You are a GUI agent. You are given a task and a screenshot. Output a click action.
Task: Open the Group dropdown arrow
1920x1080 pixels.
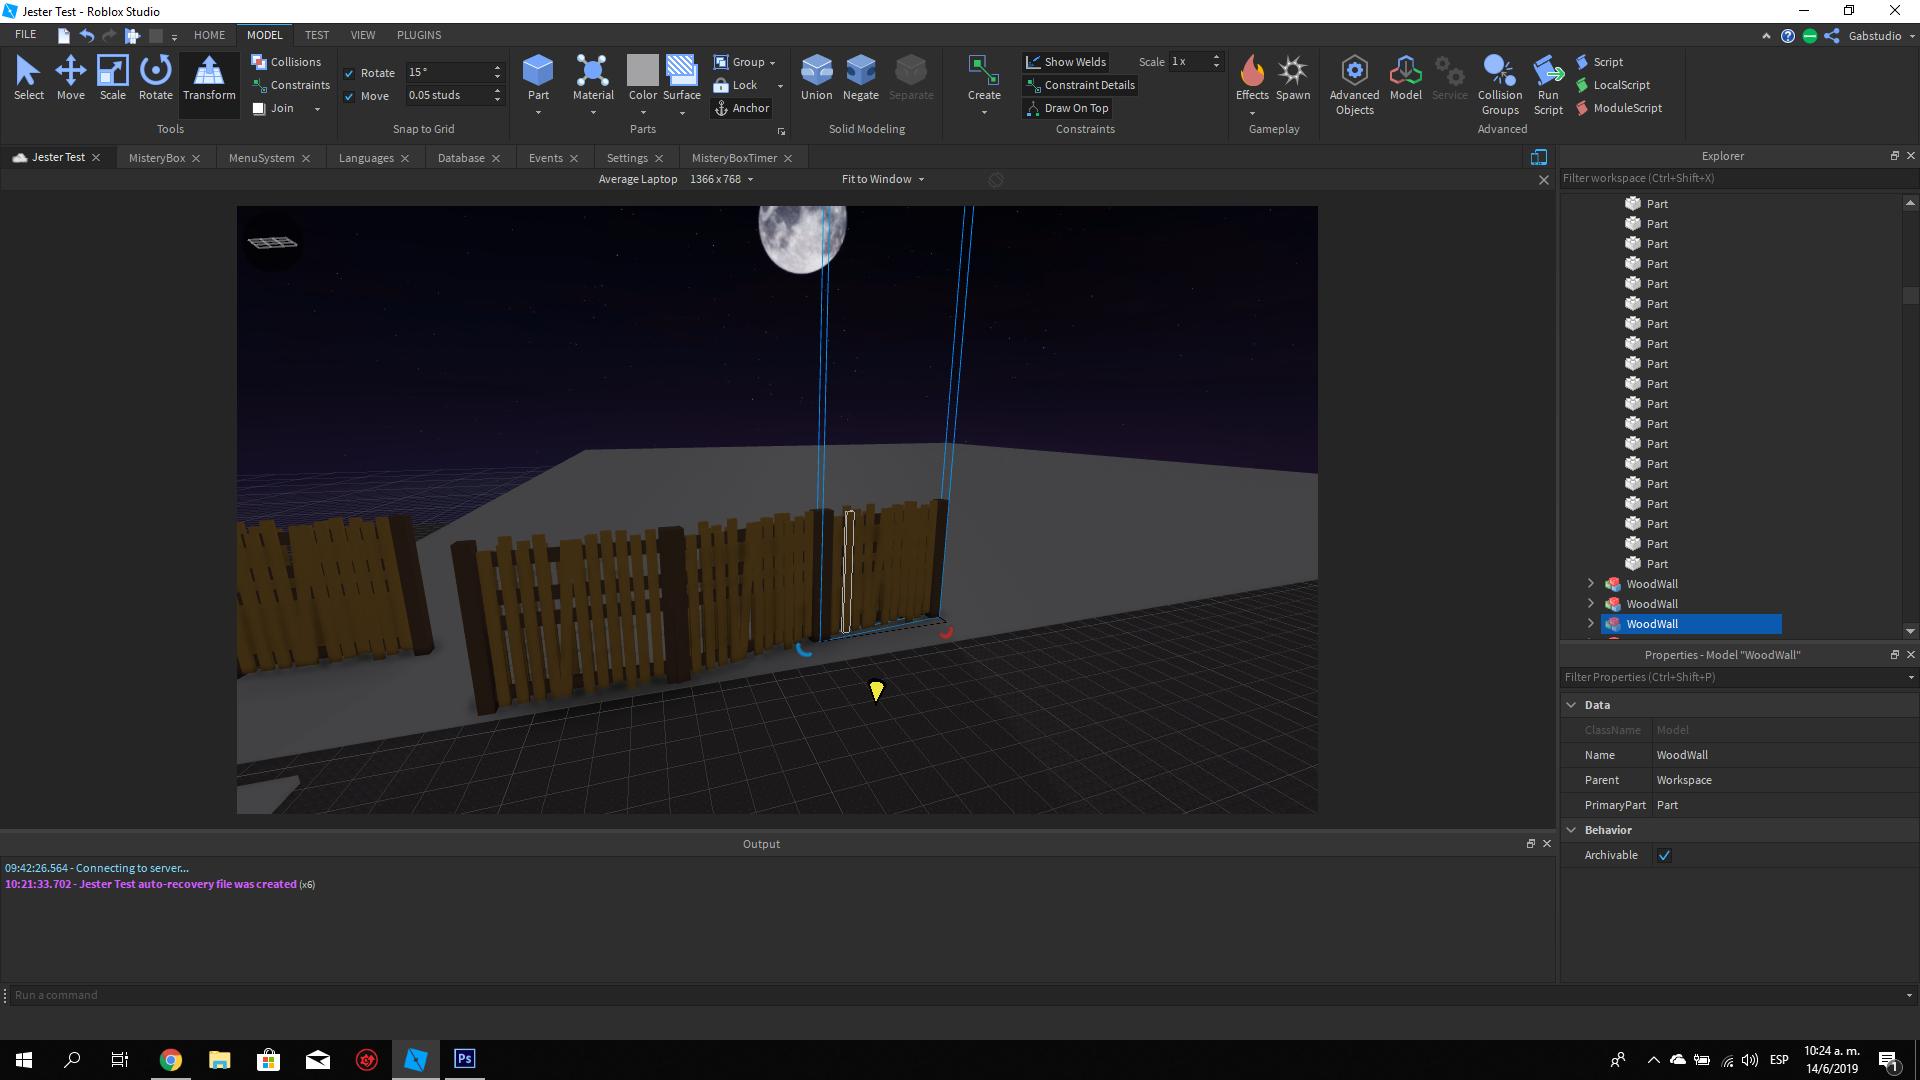[x=772, y=63]
